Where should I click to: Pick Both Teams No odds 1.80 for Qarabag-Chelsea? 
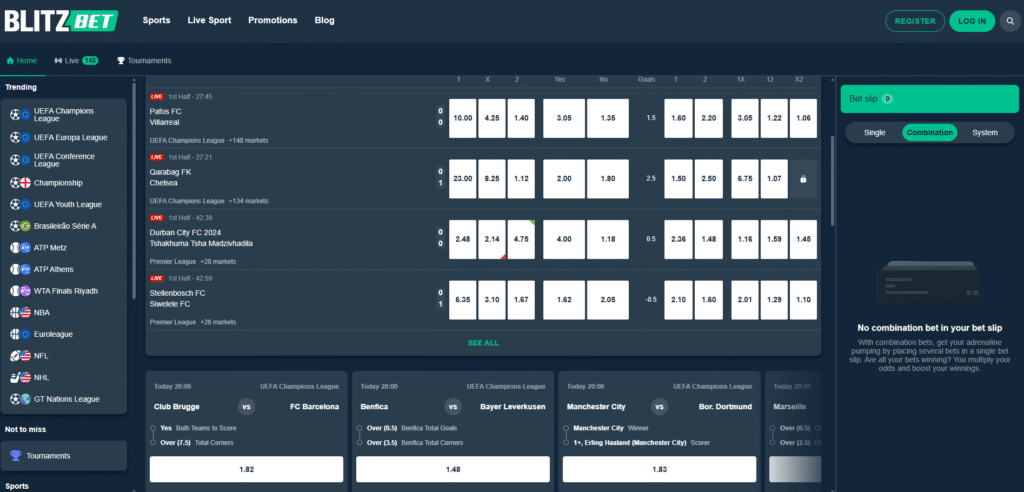click(x=608, y=178)
